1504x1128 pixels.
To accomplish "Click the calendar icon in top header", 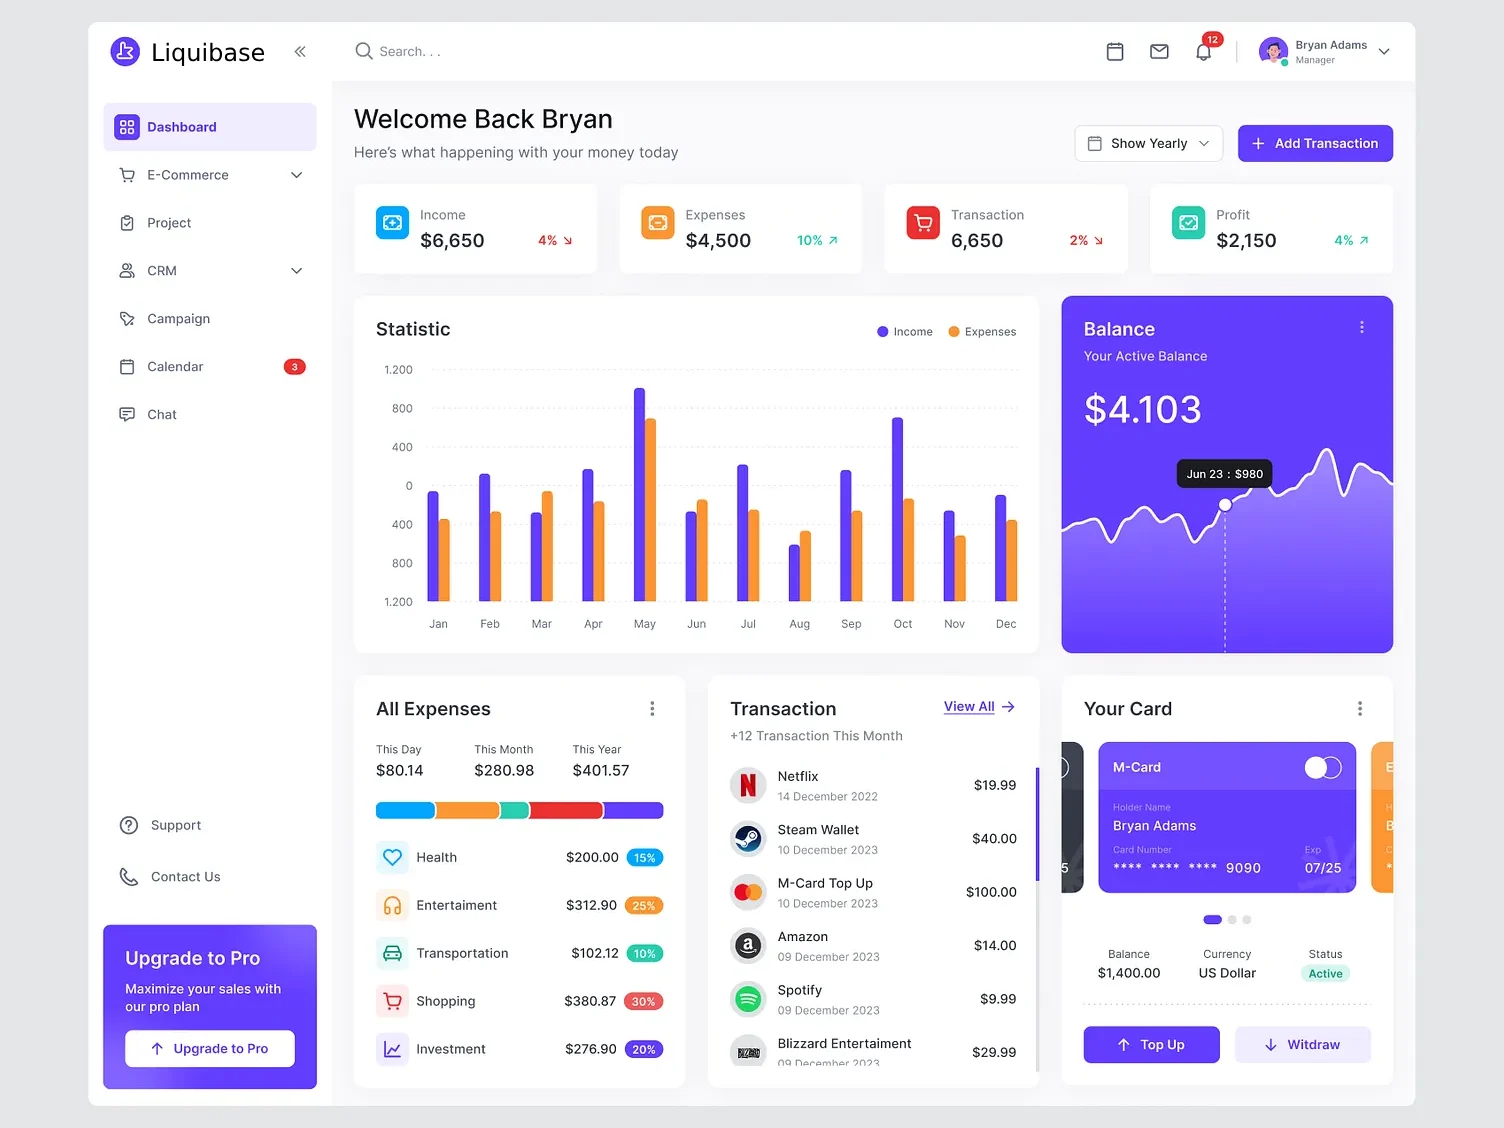I will pyautogui.click(x=1115, y=52).
